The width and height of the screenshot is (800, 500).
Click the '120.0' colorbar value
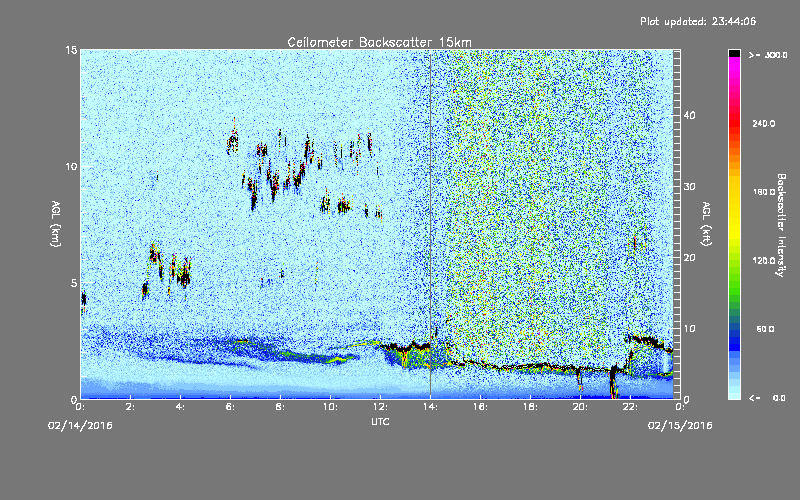pyautogui.click(x=763, y=260)
